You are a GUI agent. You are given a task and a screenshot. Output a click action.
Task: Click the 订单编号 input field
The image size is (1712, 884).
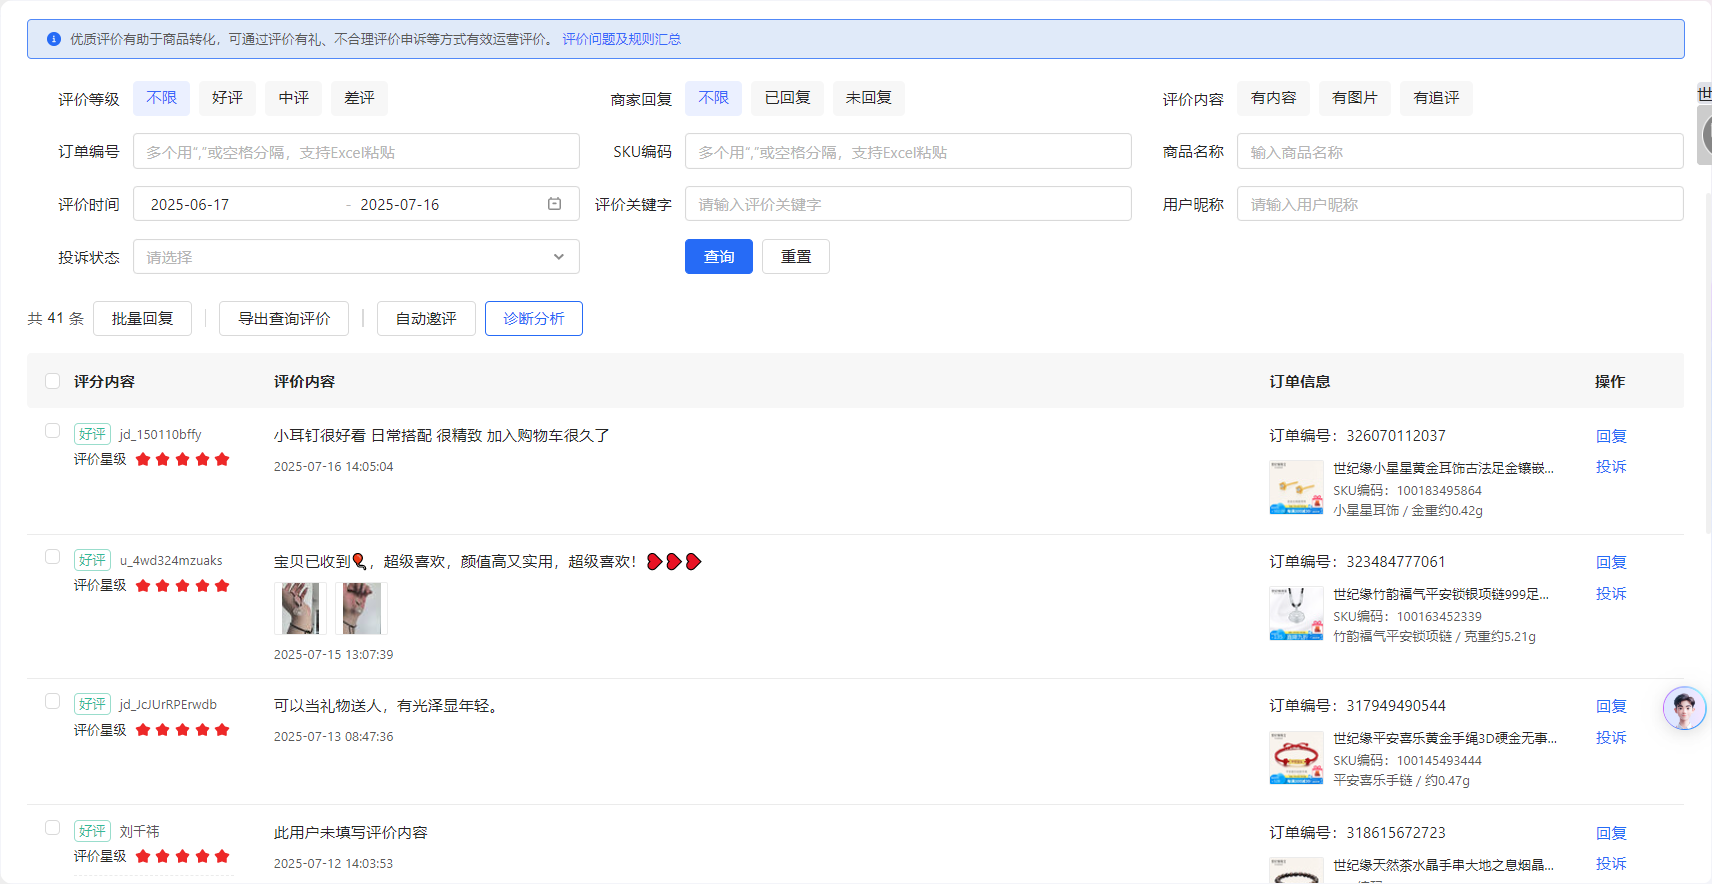356,152
